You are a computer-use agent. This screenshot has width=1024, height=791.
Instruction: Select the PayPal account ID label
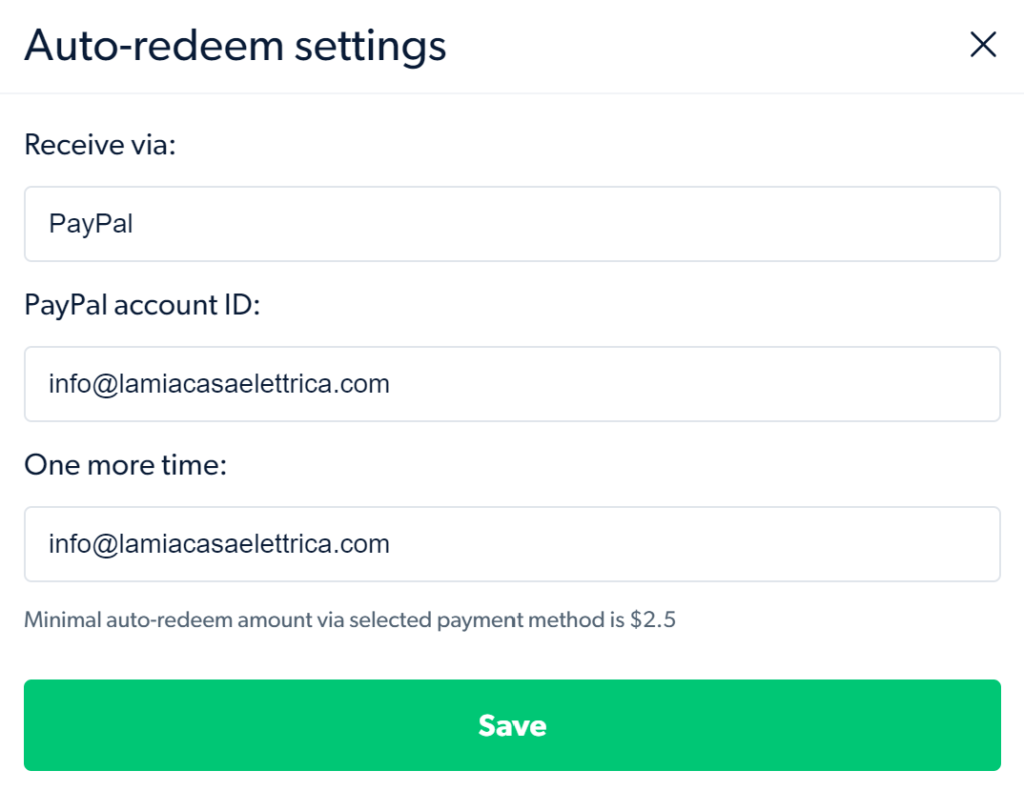point(142,305)
